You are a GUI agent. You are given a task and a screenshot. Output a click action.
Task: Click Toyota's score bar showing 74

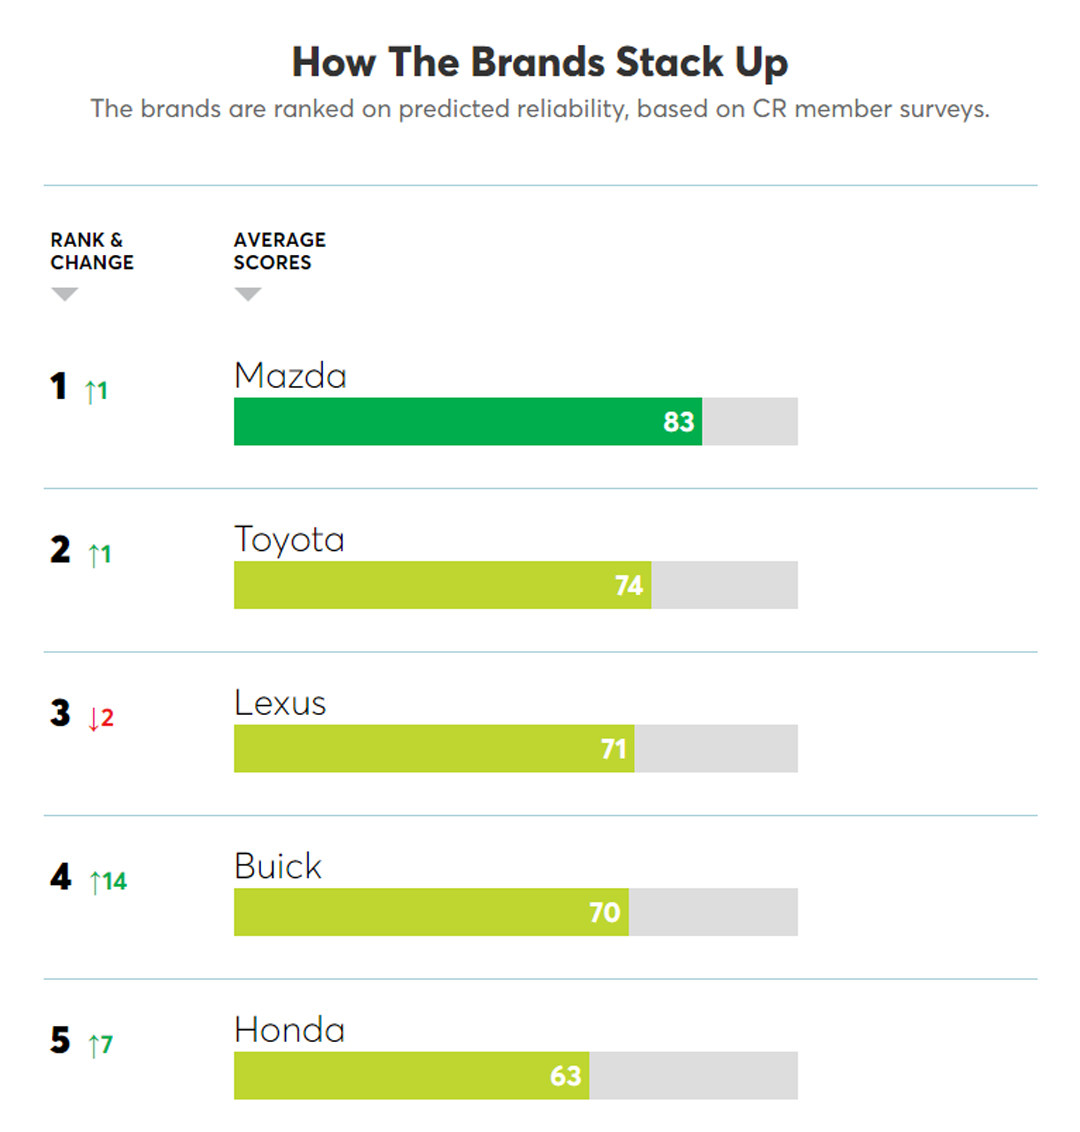pos(442,585)
